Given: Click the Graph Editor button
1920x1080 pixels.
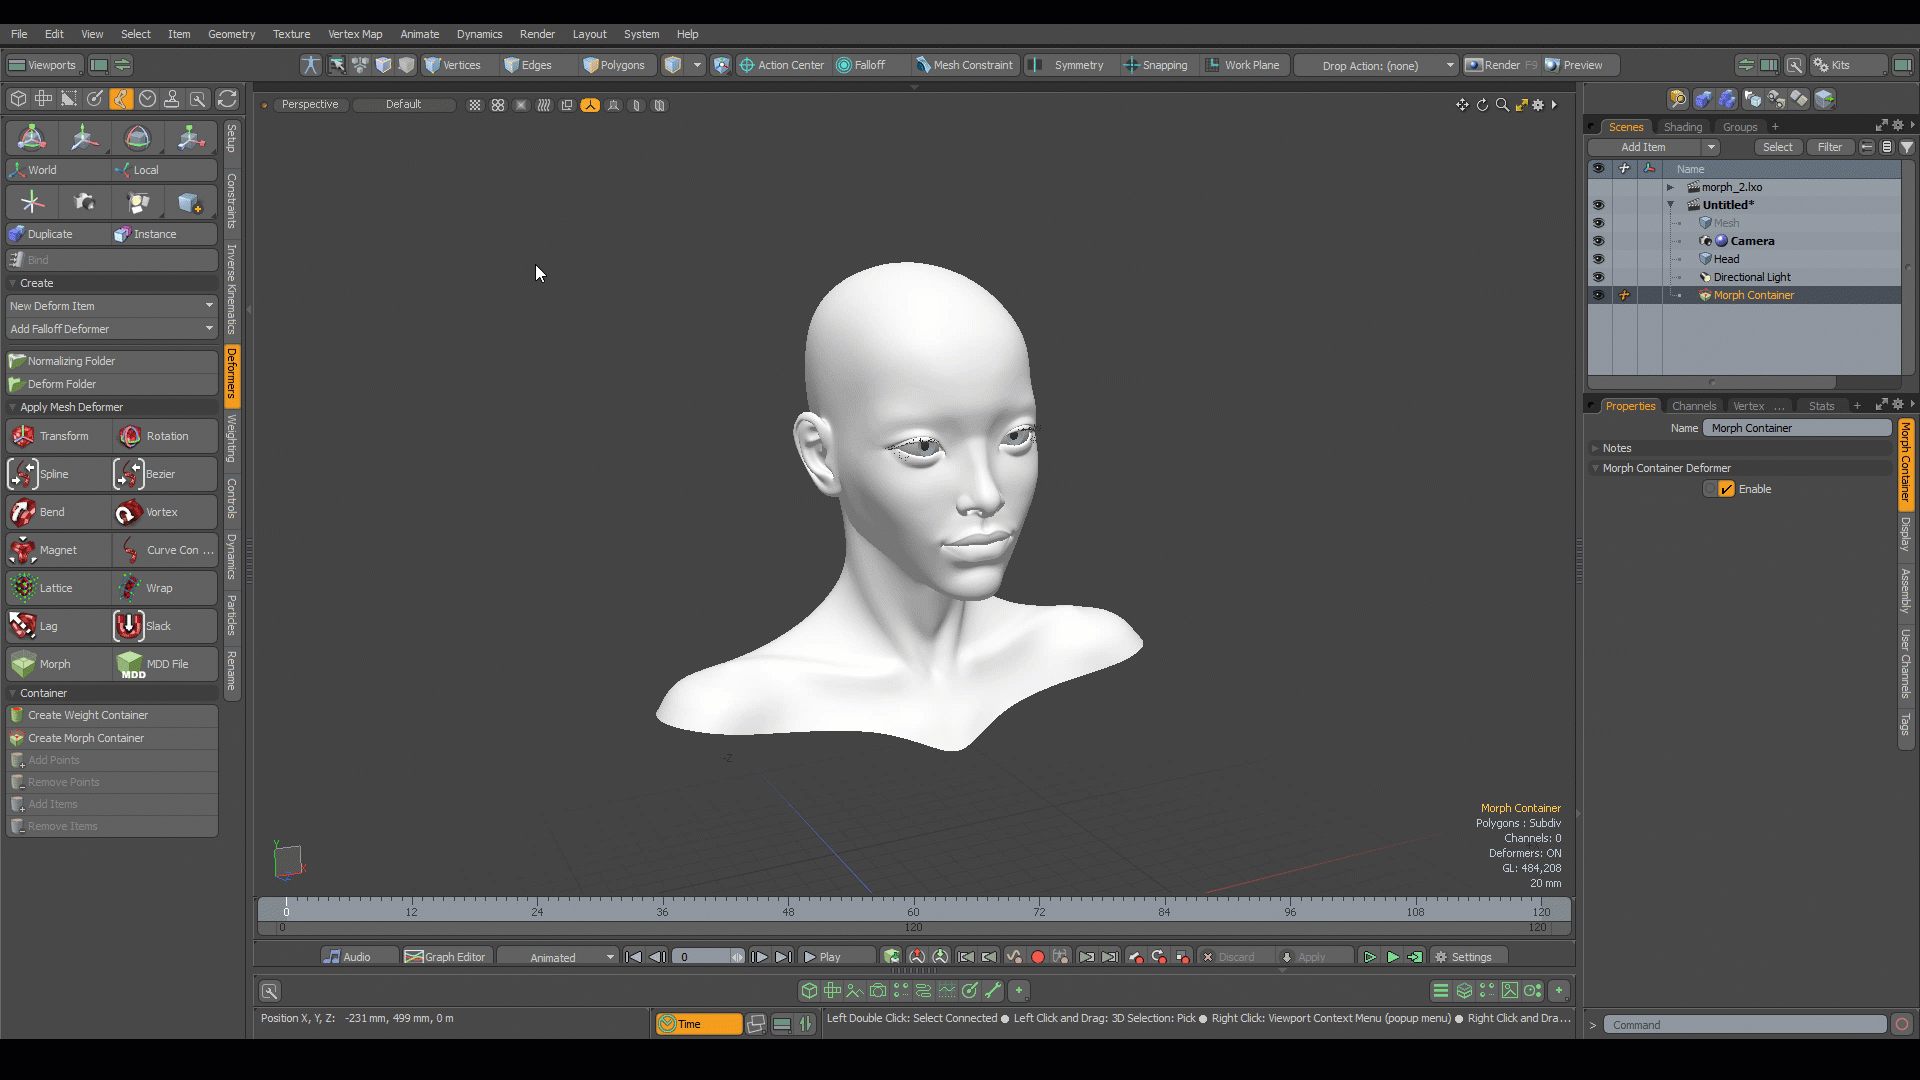Looking at the screenshot, I should [447, 956].
